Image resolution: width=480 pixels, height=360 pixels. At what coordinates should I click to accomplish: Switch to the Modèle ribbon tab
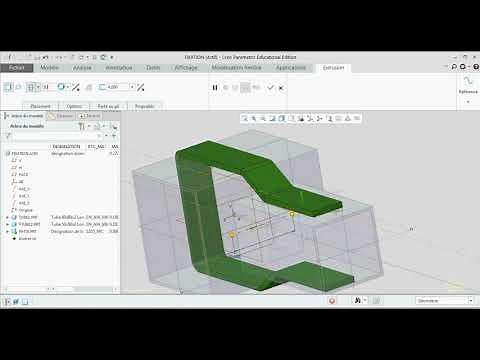coord(49,68)
